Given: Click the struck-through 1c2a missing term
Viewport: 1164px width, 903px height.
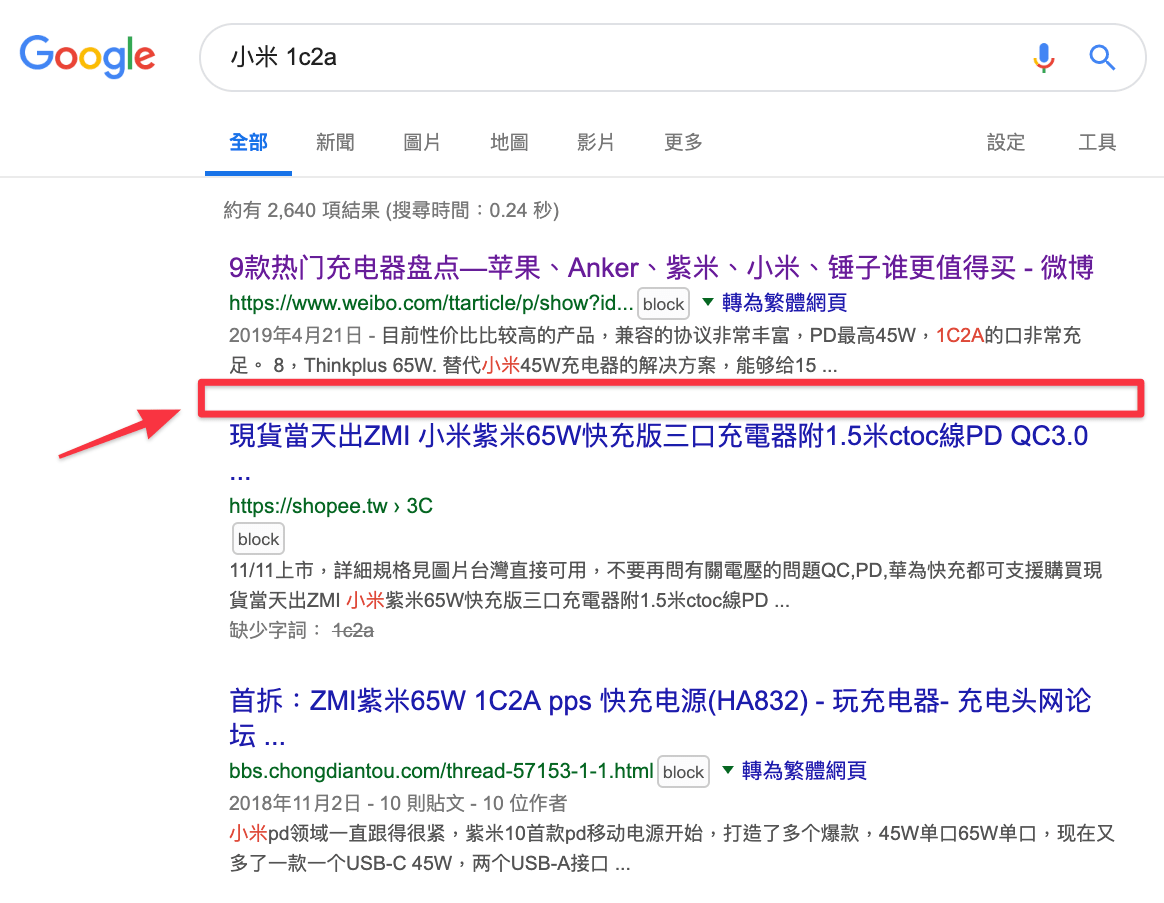Looking at the screenshot, I should pyautogui.click(x=353, y=630).
